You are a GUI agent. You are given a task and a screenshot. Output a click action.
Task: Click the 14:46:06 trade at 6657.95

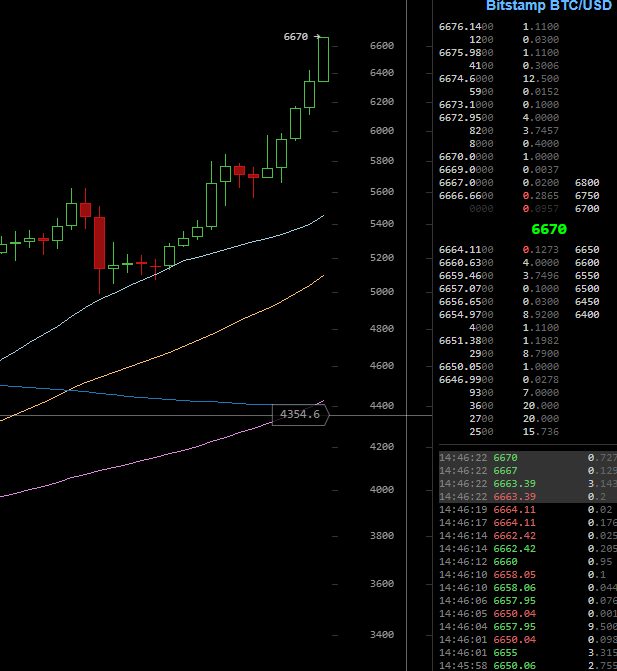tap(528, 601)
